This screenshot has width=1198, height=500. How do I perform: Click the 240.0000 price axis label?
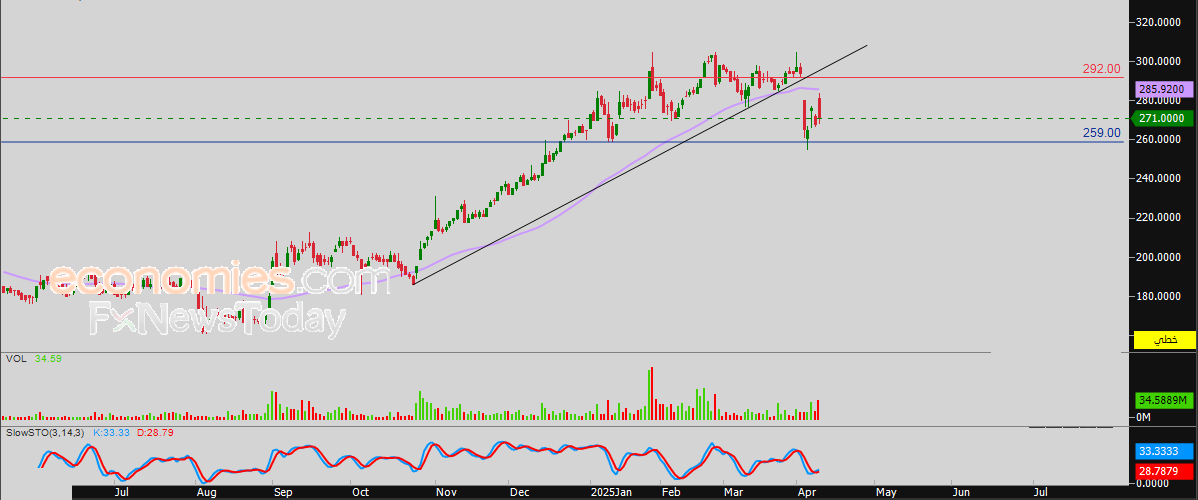coord(1159,178)
